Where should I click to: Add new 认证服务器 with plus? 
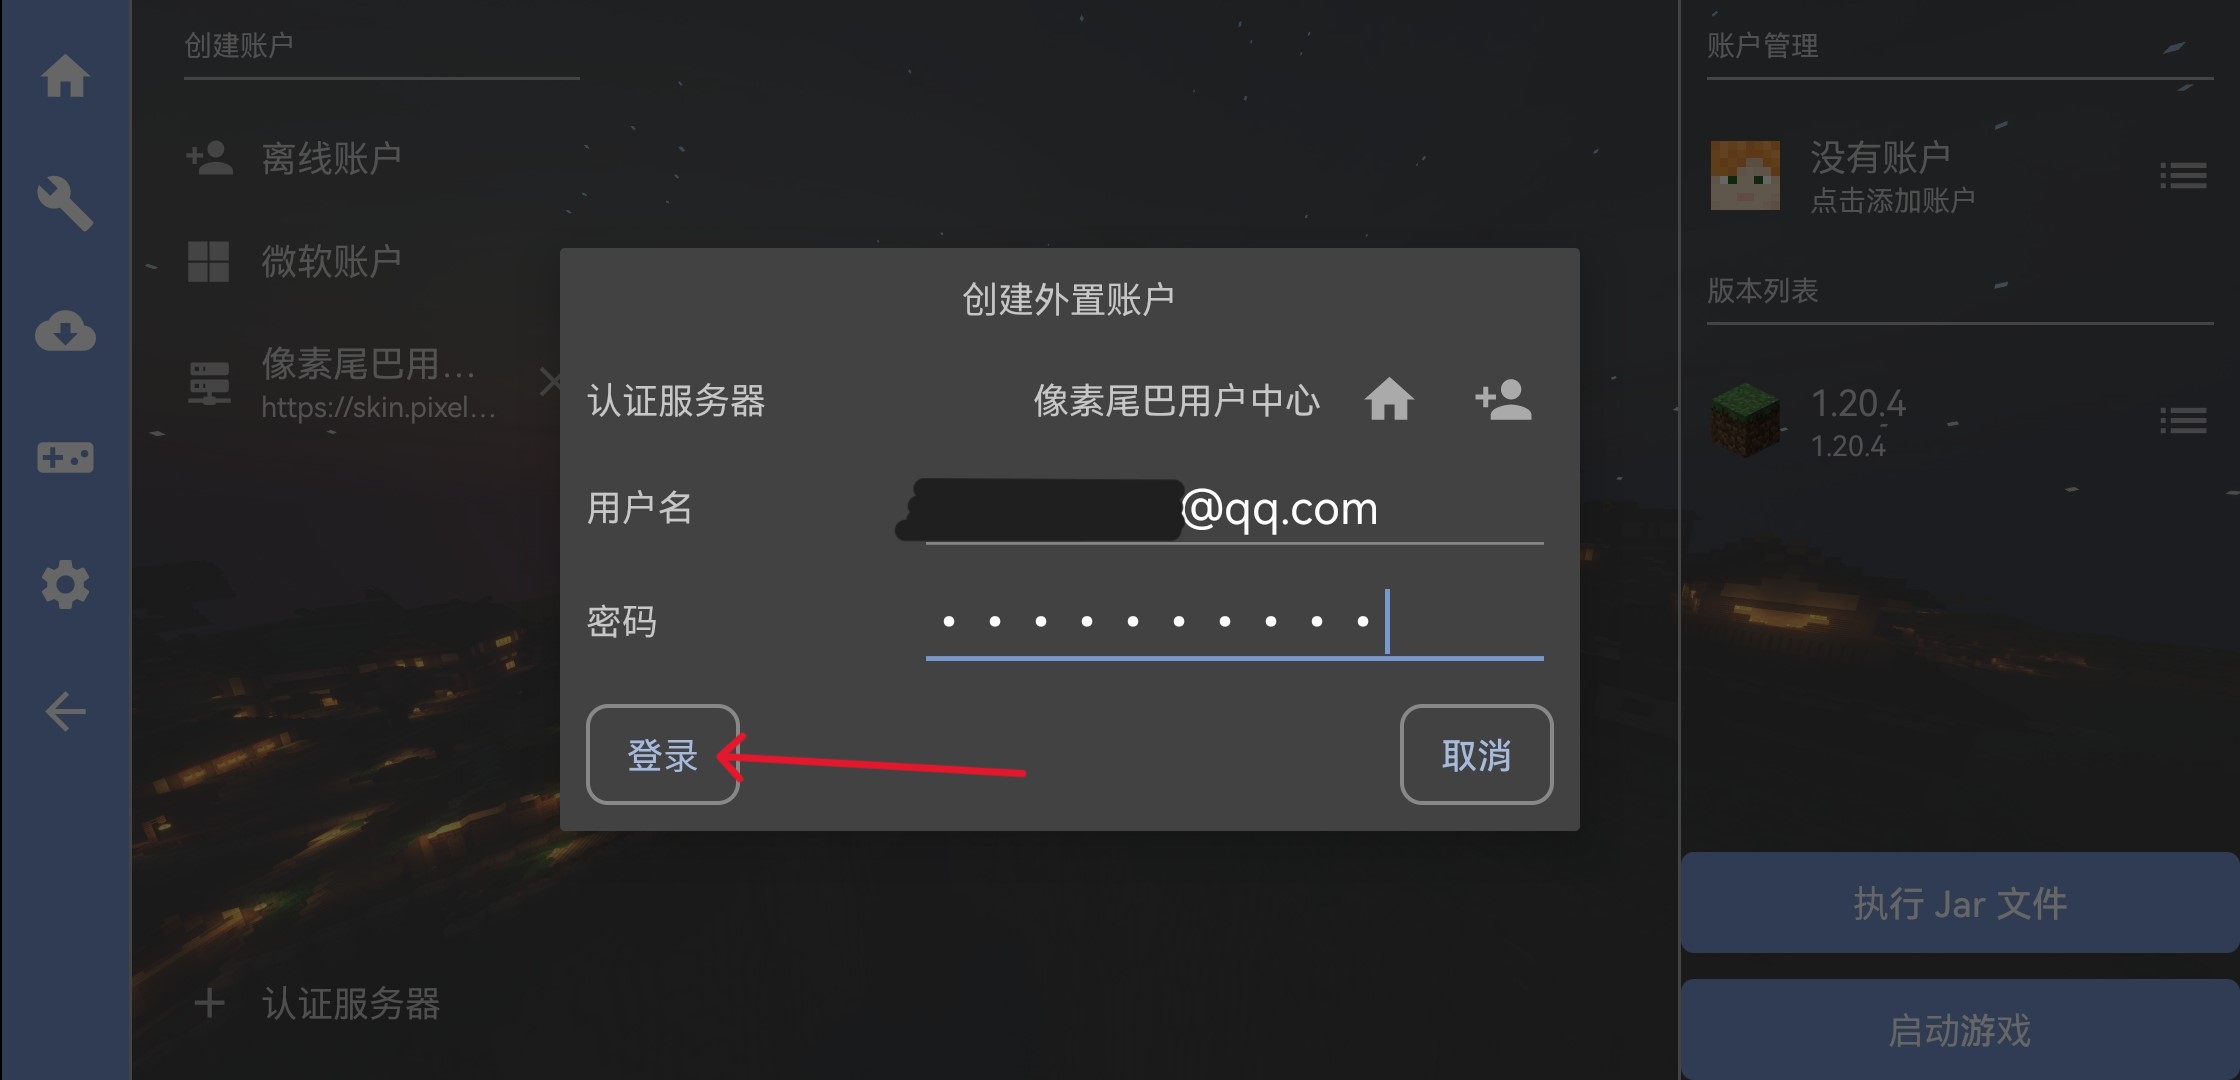click(316, 1003)
